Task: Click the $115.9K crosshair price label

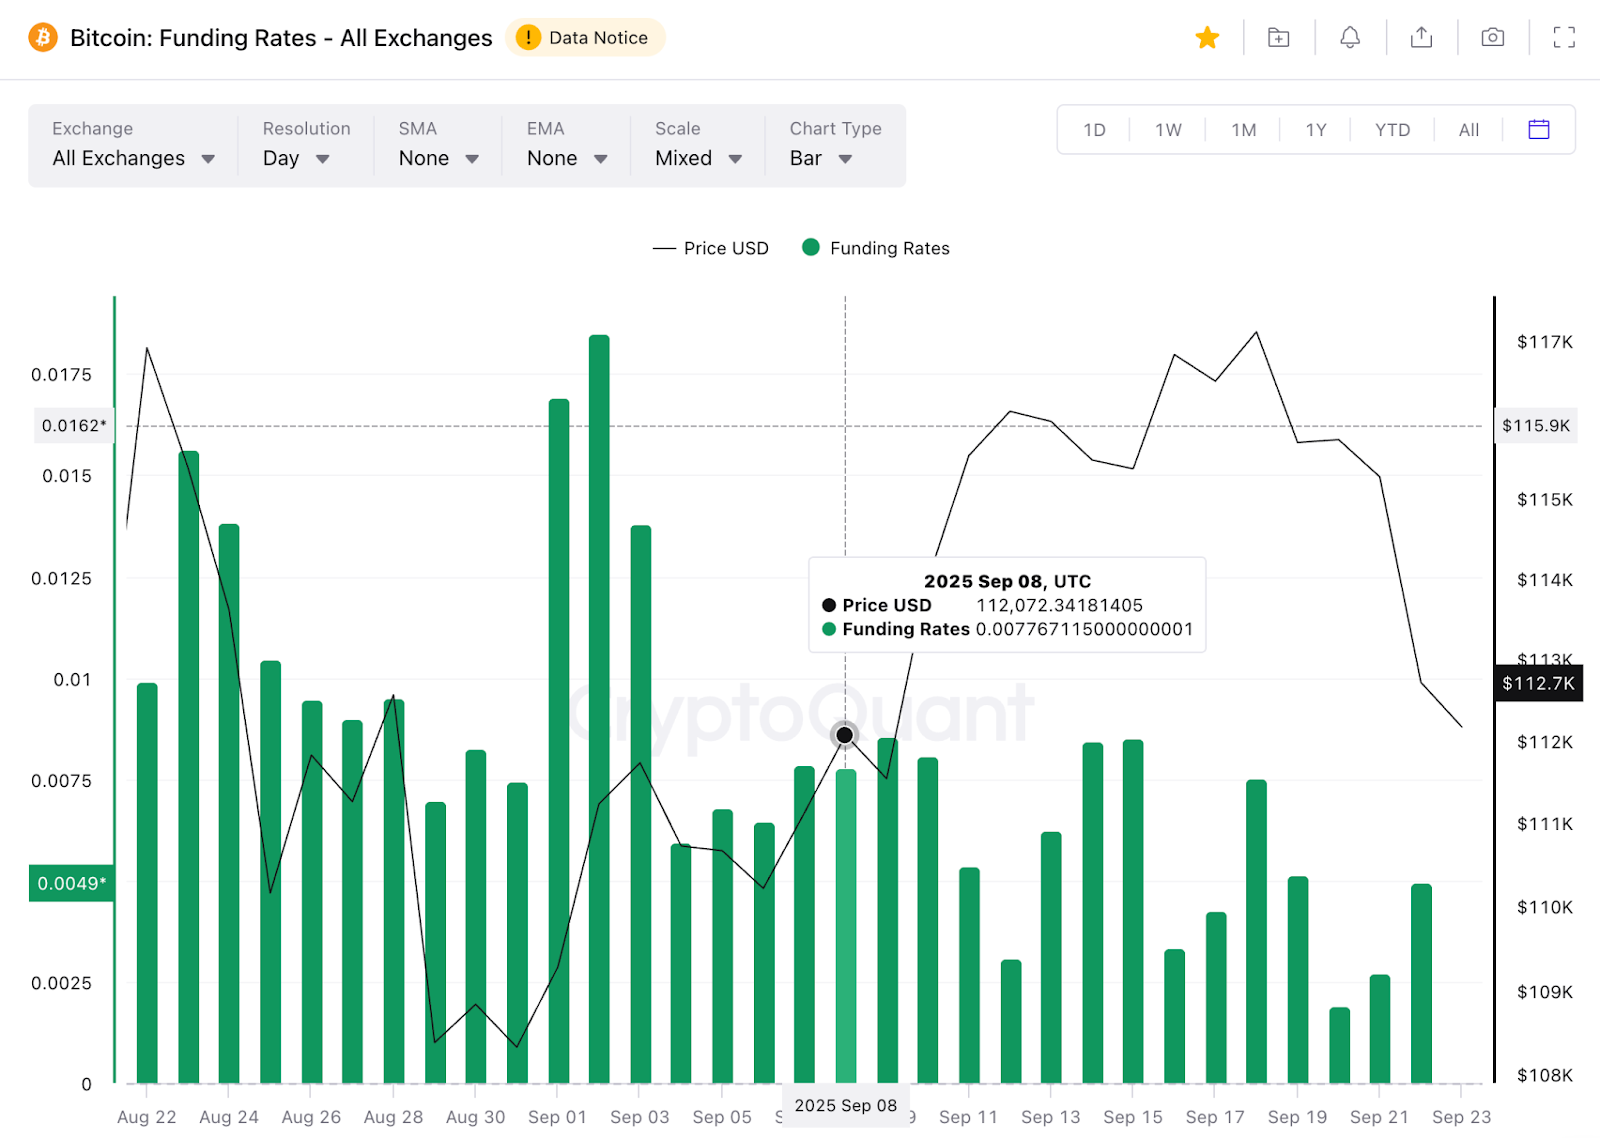Action: tap(1536, 426)
